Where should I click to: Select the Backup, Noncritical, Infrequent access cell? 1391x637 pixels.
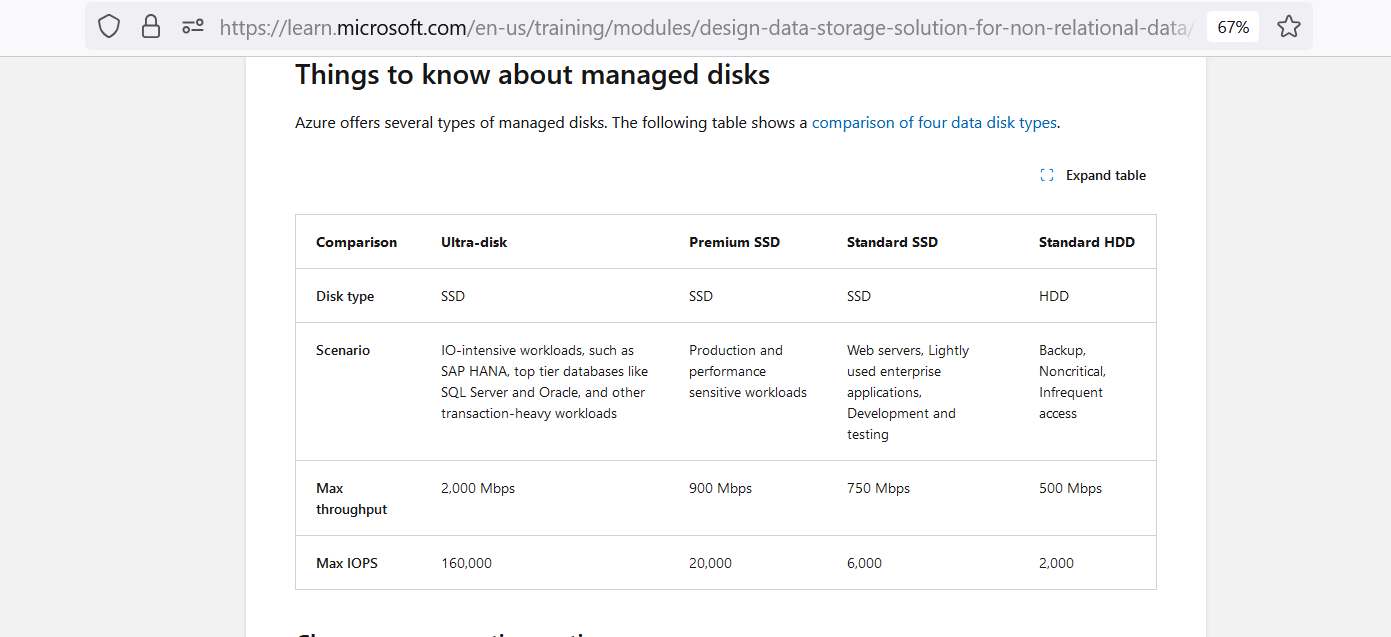pos(1071,381)
